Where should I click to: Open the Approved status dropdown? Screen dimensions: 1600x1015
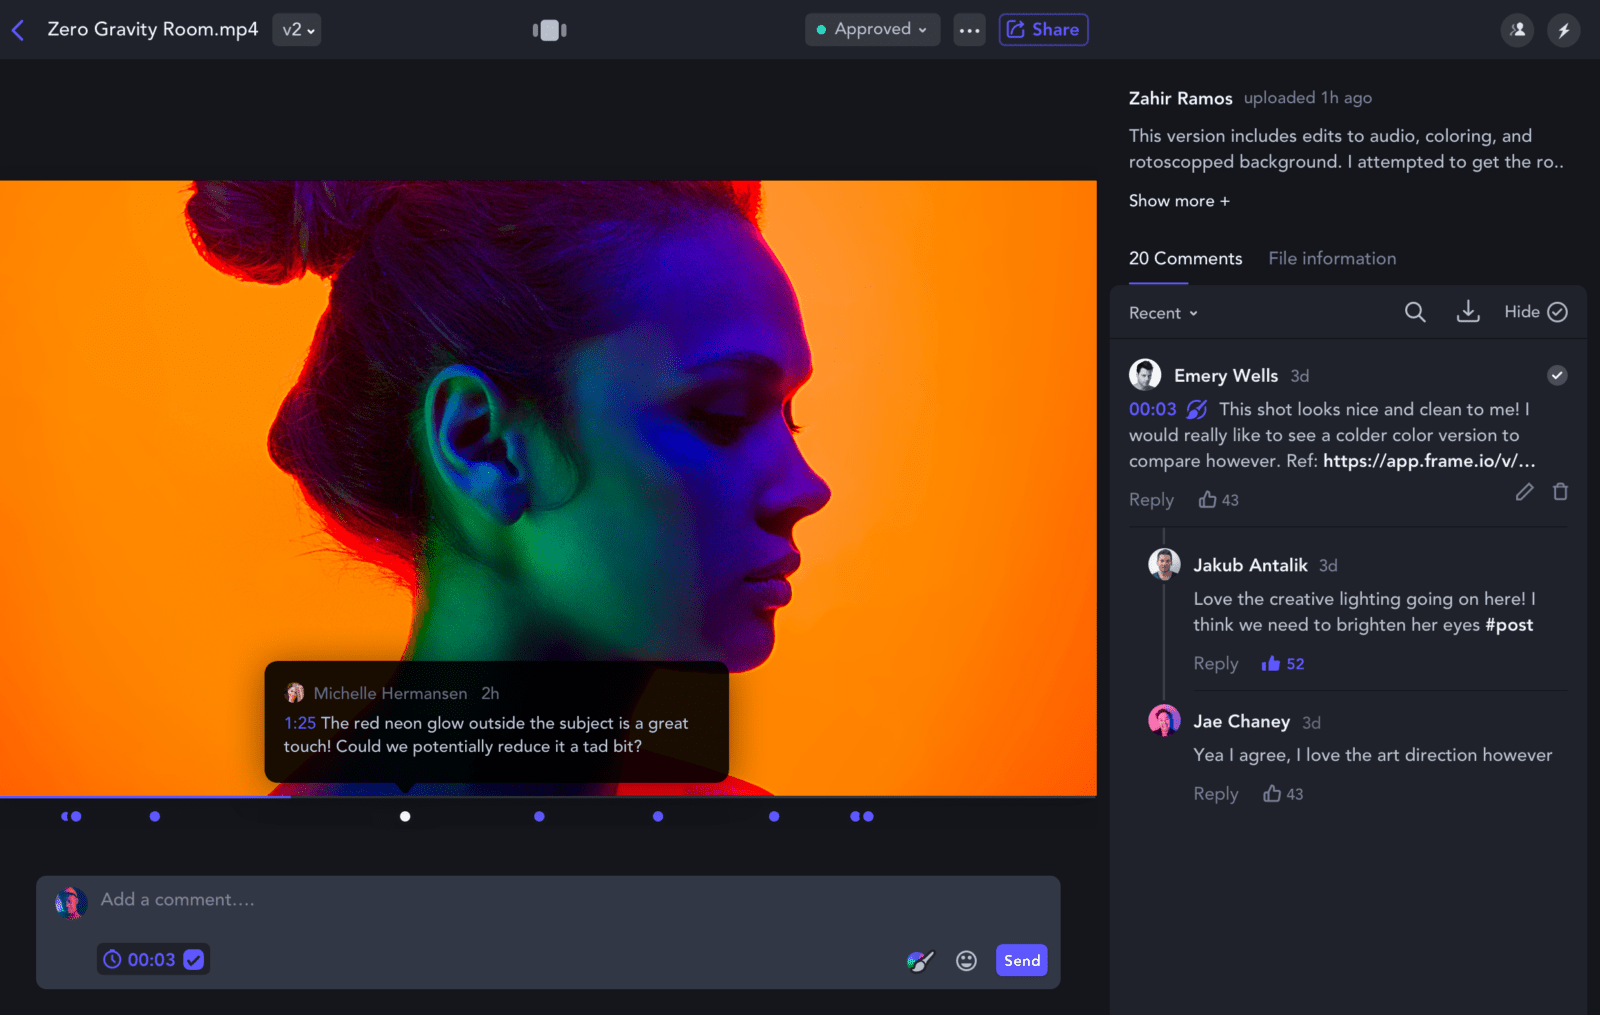pos(870,29)
